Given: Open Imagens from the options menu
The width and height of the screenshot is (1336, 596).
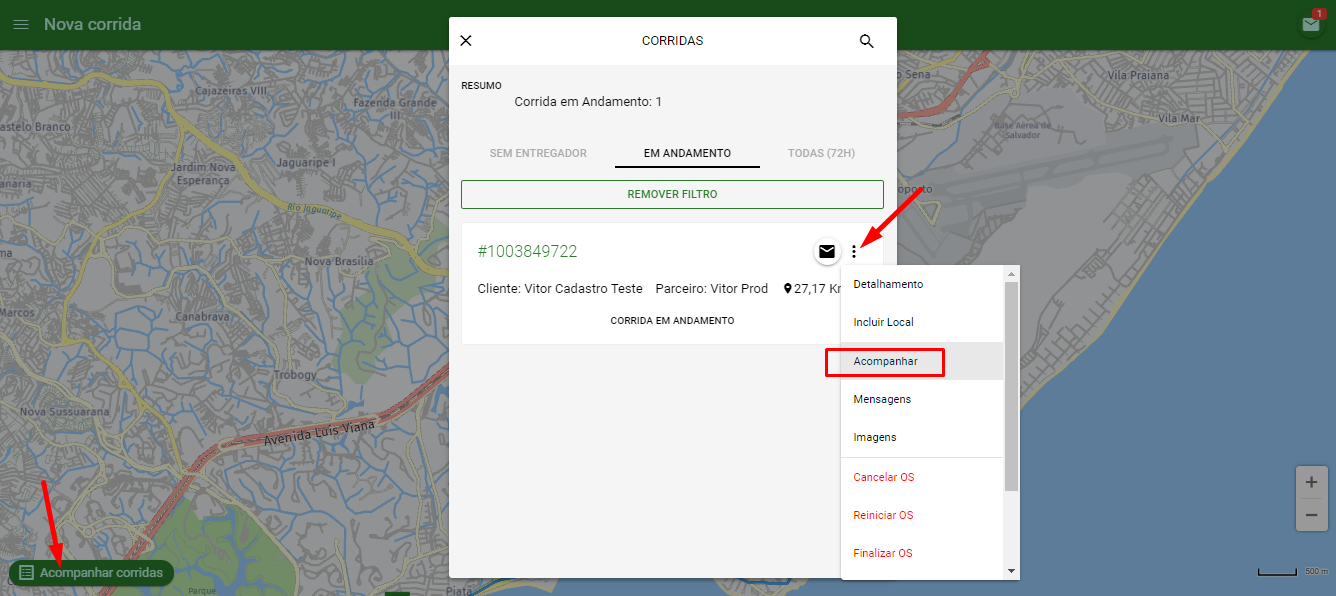Looking at the screenshot, I should 922,437.
